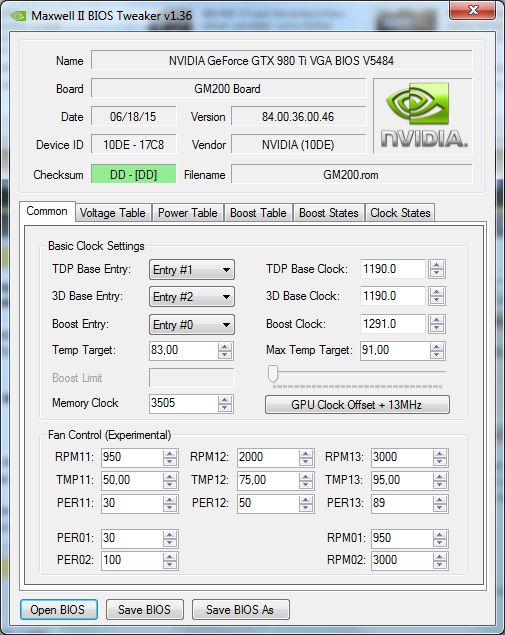This screenshot has width=505, height=635.
Task: Click the PER11 stepper arrows
Action: (x=170, y=504)
